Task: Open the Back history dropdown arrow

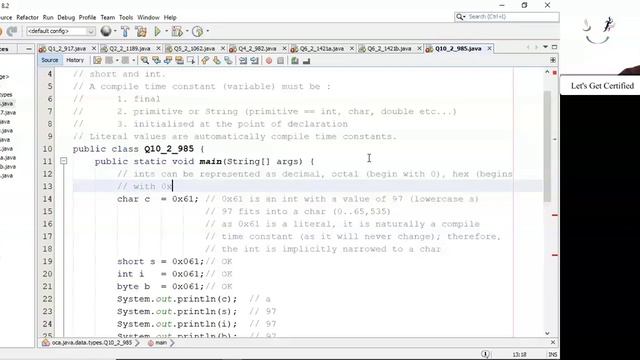Action: tap(117, 60)
